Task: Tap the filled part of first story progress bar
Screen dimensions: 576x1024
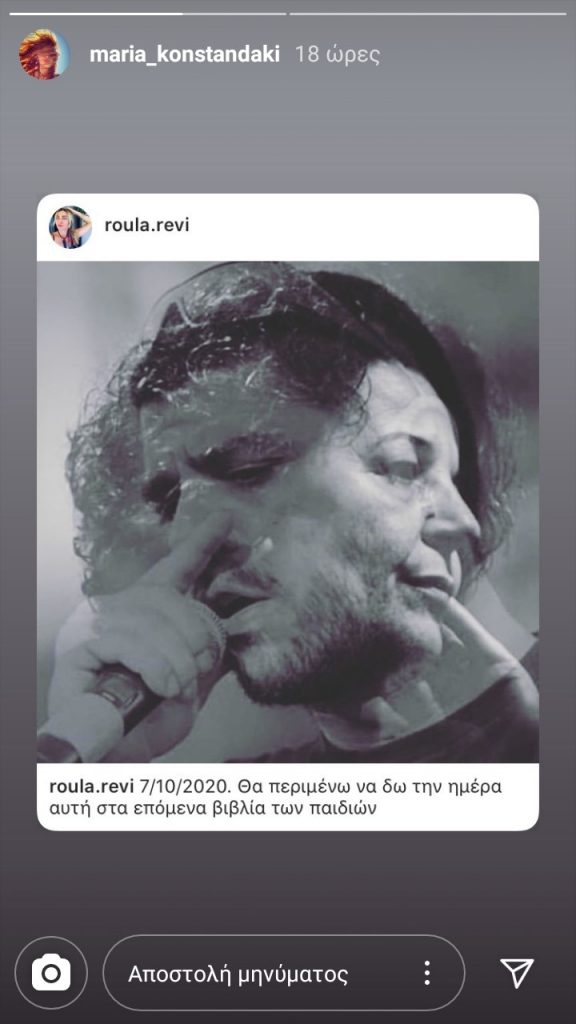Action: (x=96, y=14)
